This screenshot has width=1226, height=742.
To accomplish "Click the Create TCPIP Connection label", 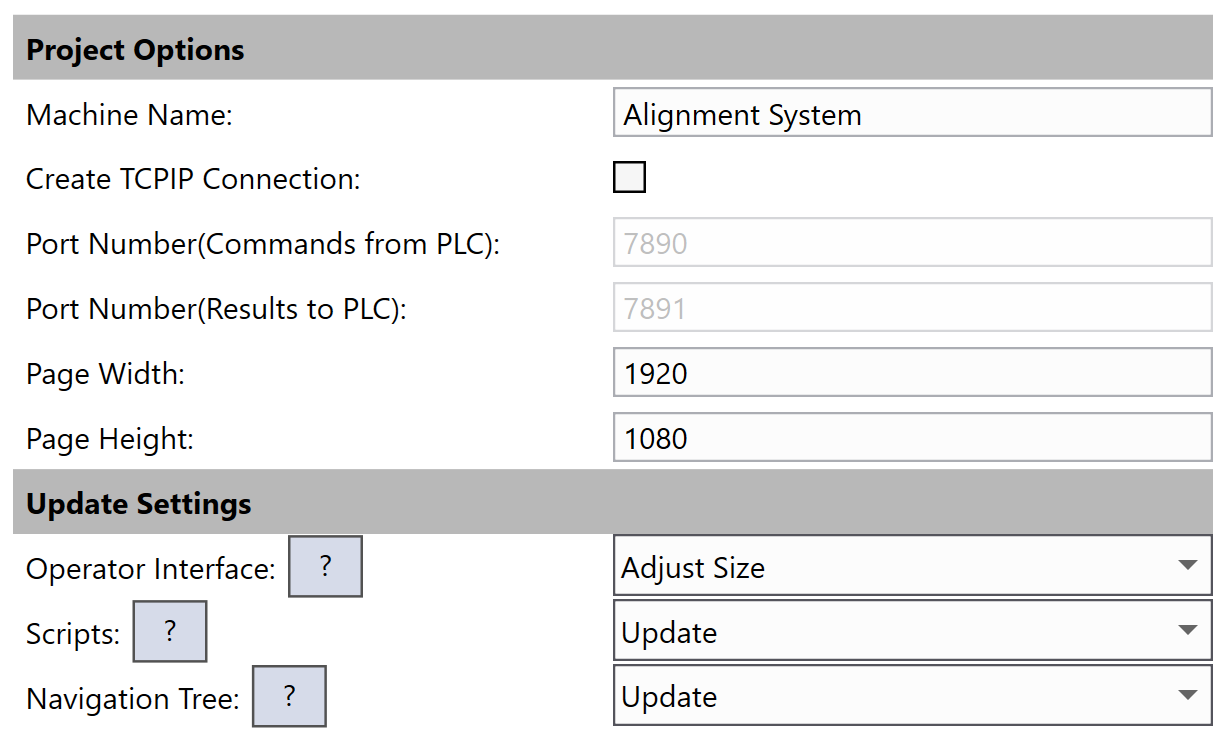I will [x=192, y=179].
